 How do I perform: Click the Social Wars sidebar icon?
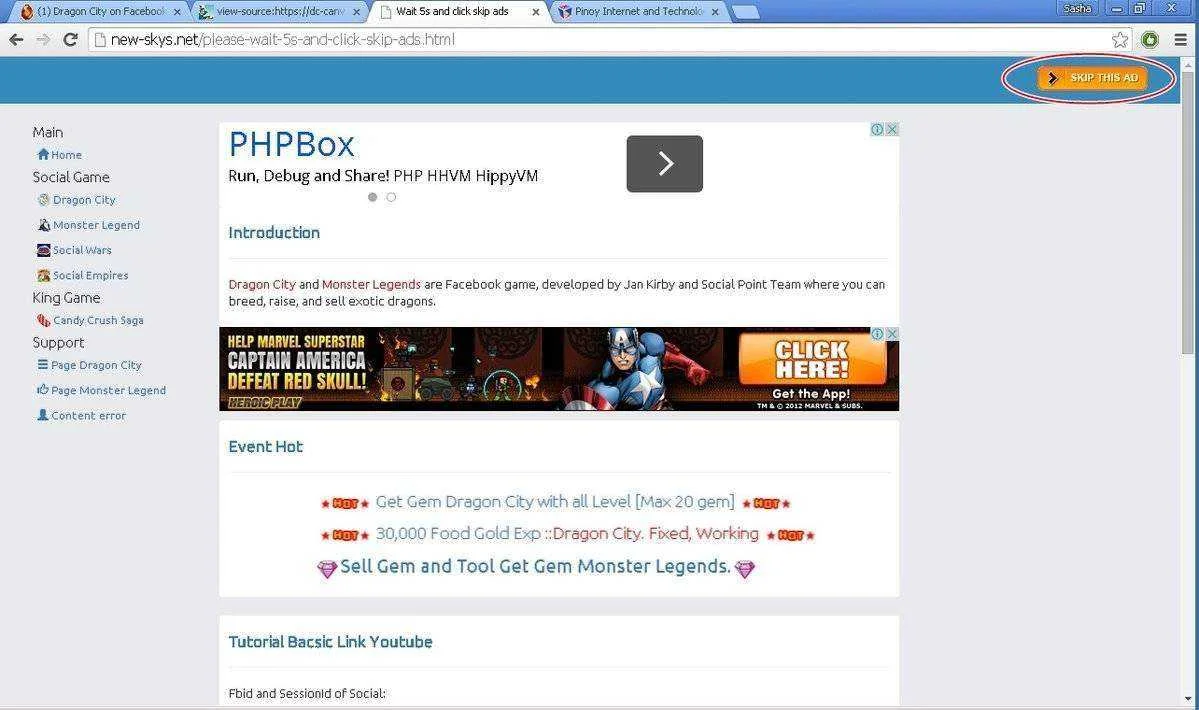[44, 250]
